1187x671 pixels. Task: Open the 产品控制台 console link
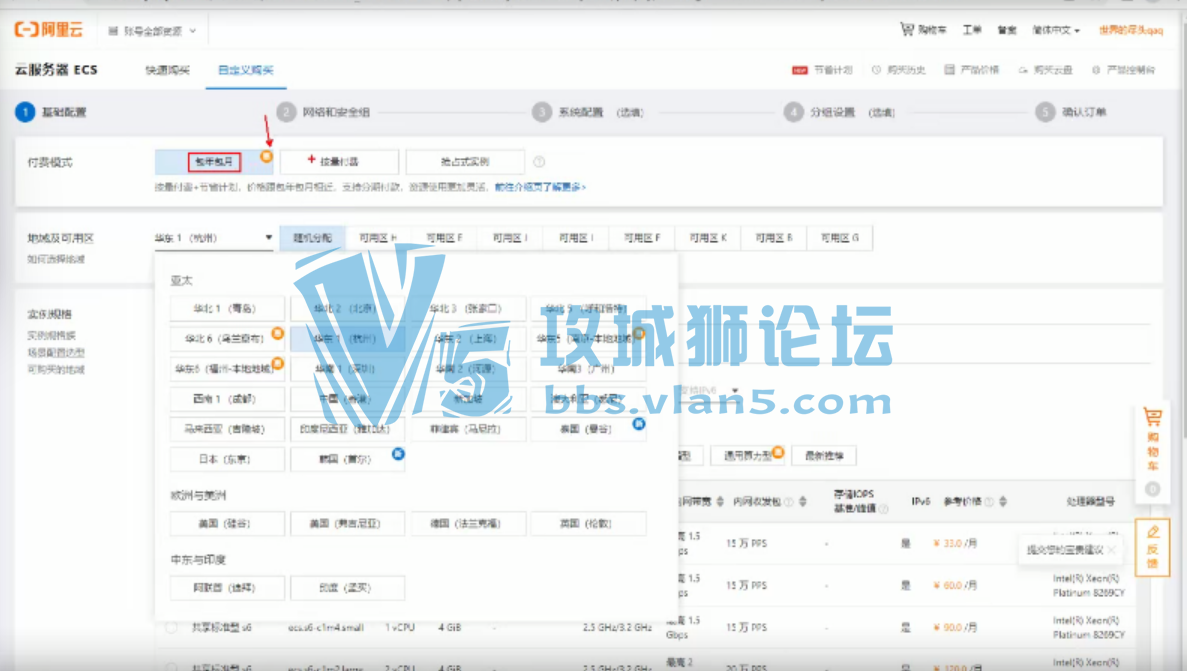click(x=1123, y=70)
